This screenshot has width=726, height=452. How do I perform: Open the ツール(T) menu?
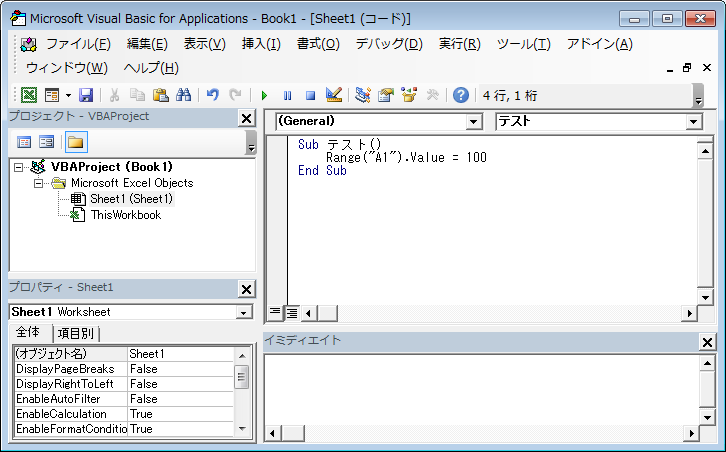[524, 44]
